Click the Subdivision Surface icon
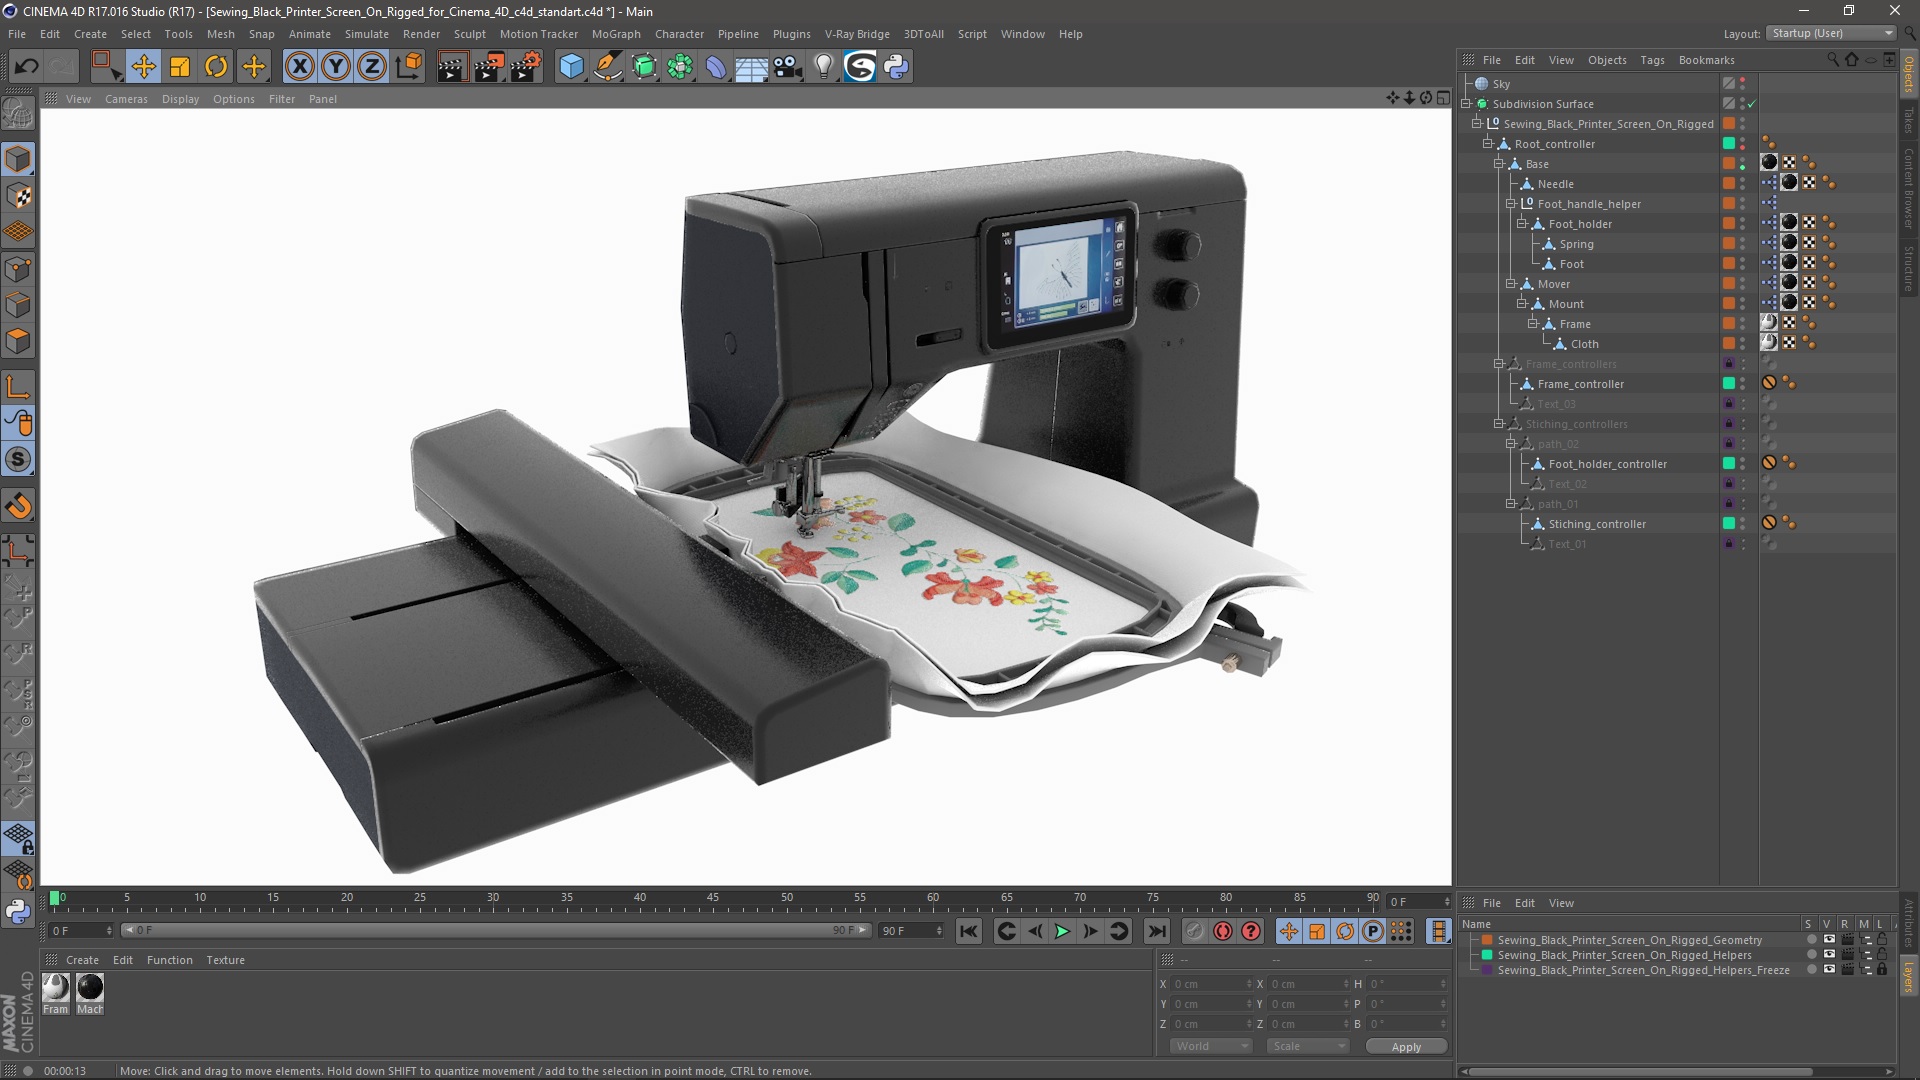The image size is (1920, 1080). (1487, 103)
